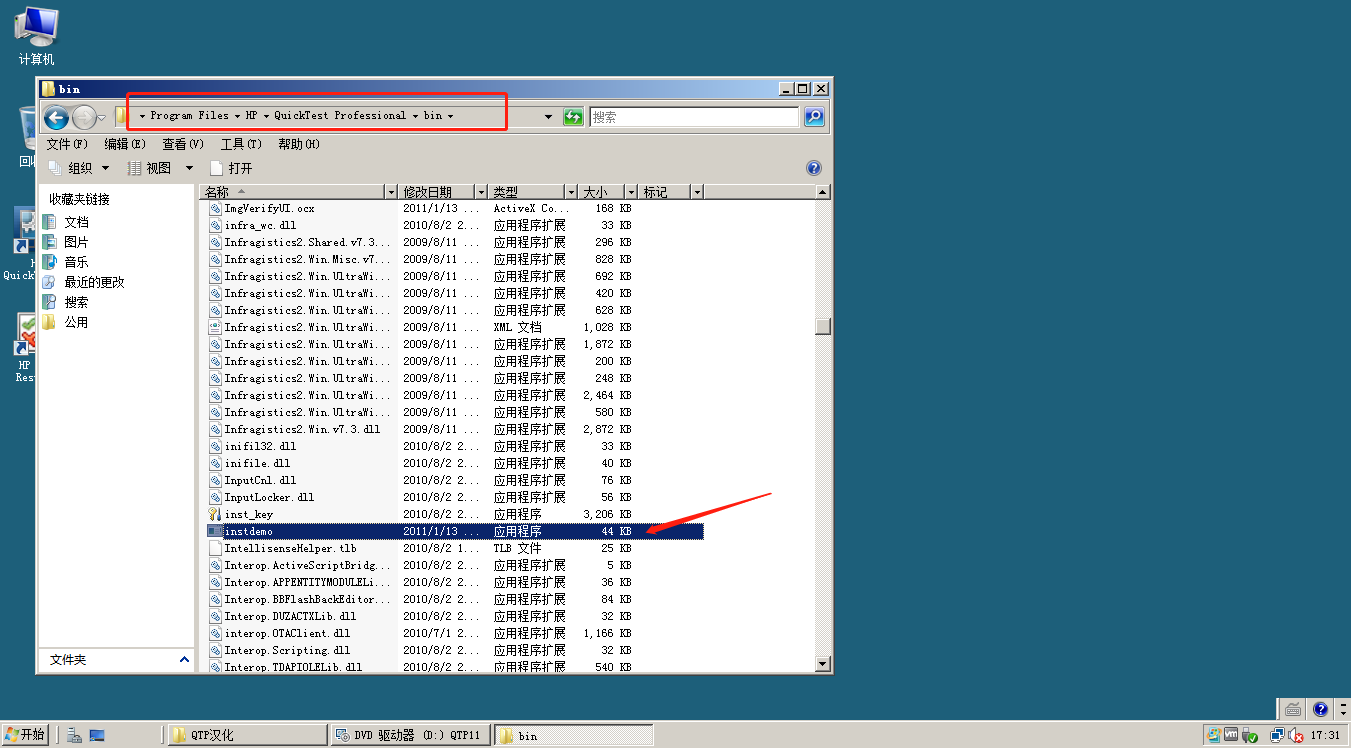The image size is (1351, 748).
Task: Click the 17:31 taskbar clock
Action: point(1325,735)
